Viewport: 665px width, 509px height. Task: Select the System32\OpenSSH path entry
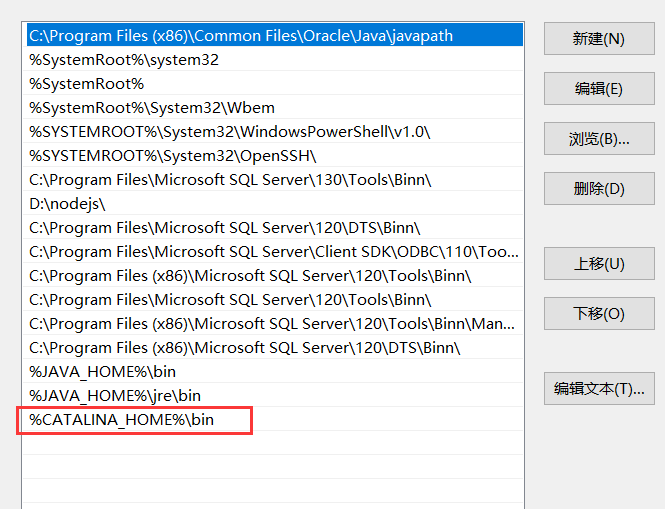[173, 156]
